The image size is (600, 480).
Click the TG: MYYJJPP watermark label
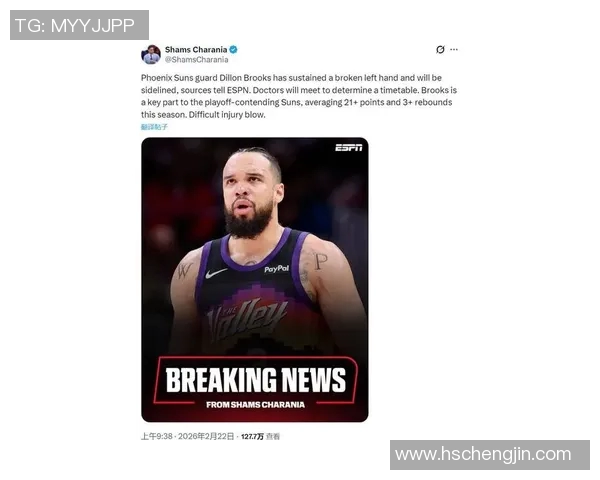pos(79,25)
